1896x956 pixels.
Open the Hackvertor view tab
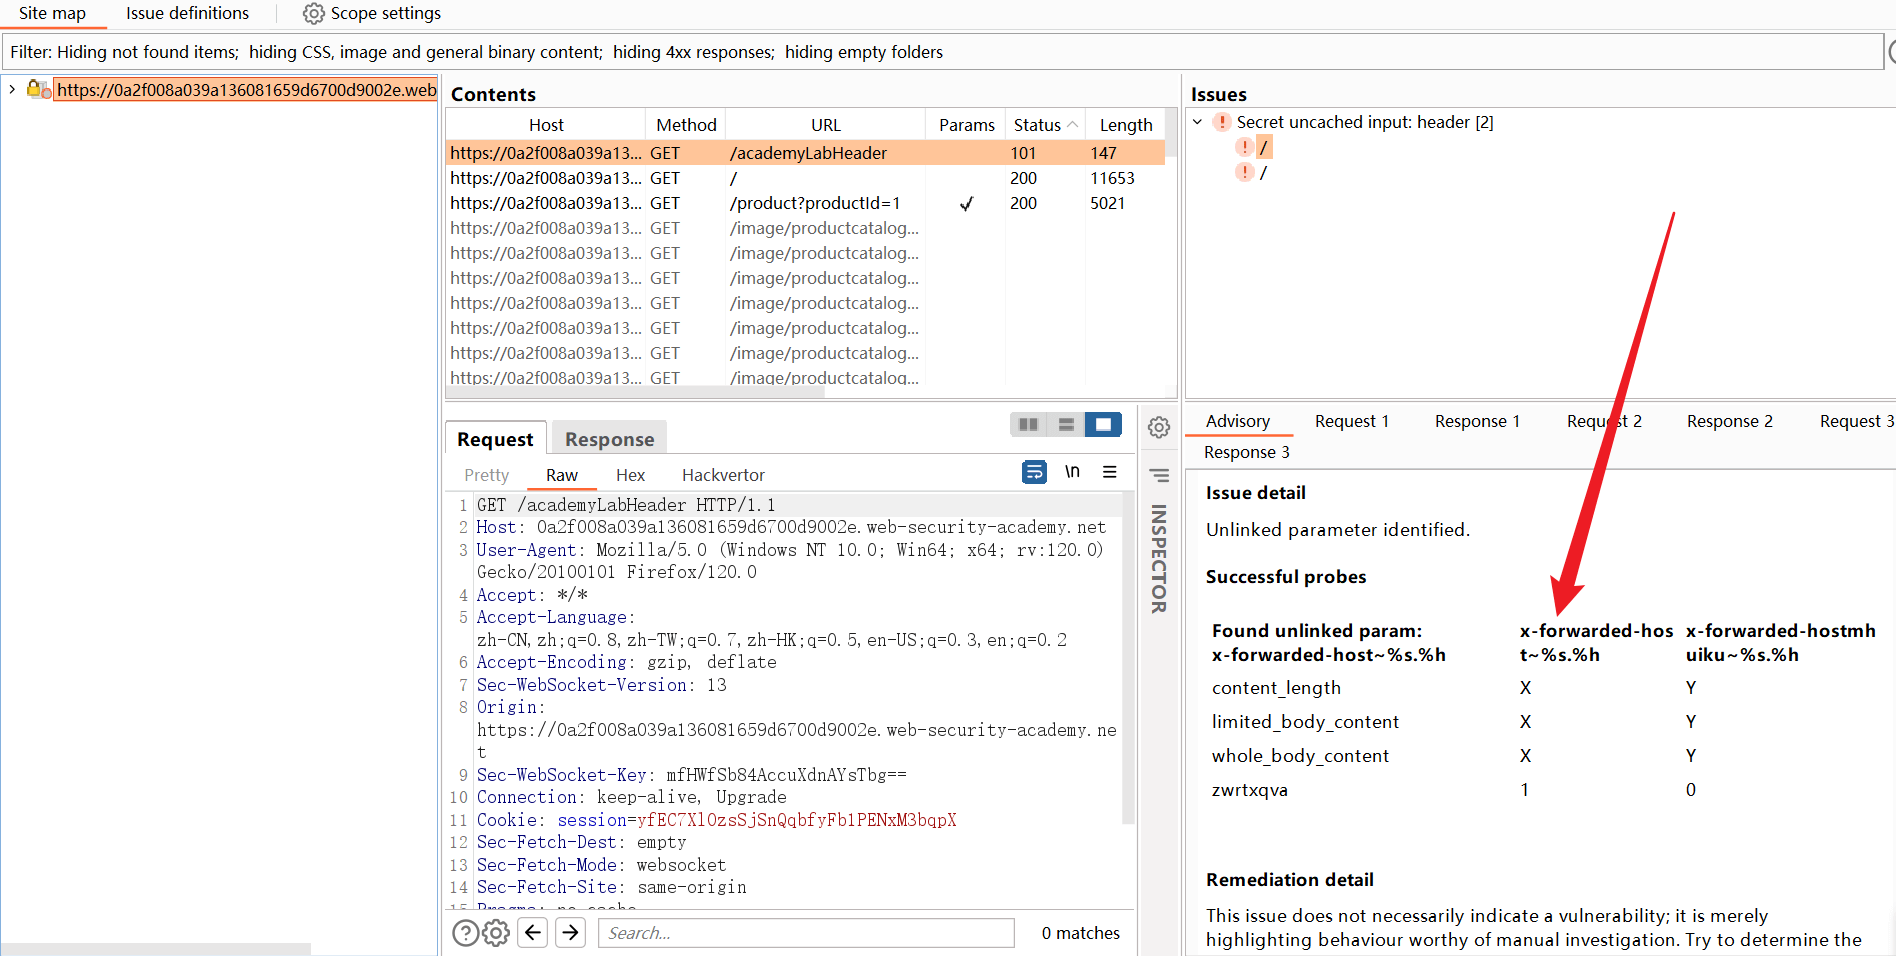(722, 475)
